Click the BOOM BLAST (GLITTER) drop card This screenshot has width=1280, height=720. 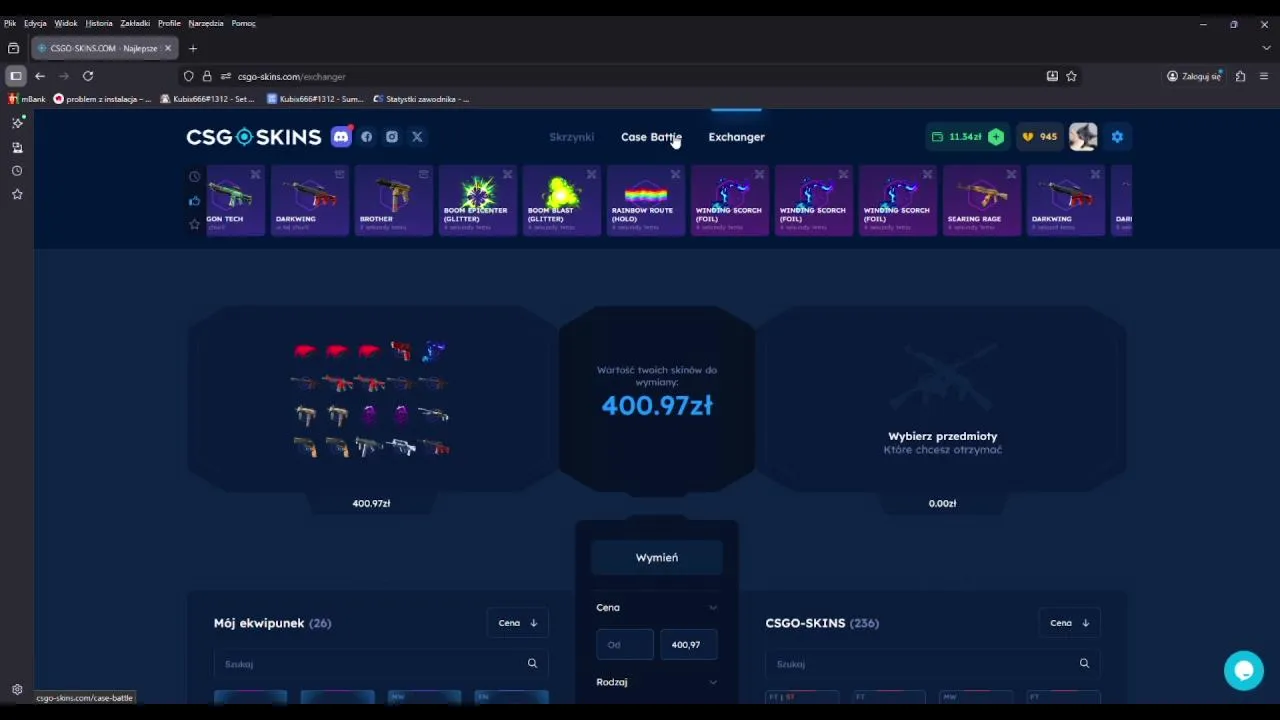(x=561, y=201)
